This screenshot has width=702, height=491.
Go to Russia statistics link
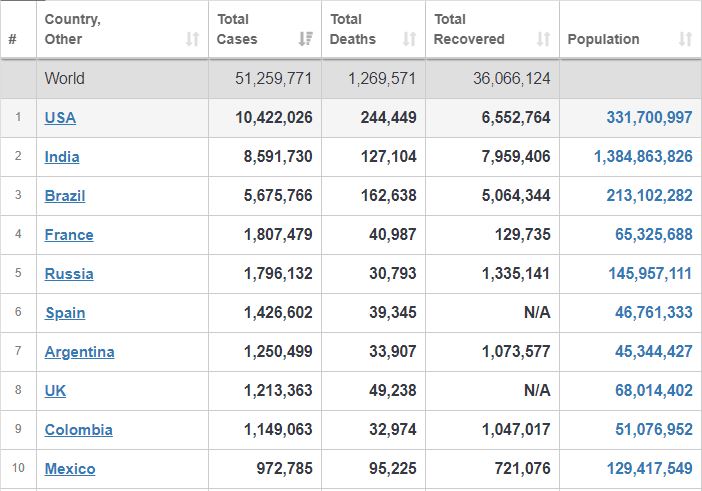tap(69, 273)
